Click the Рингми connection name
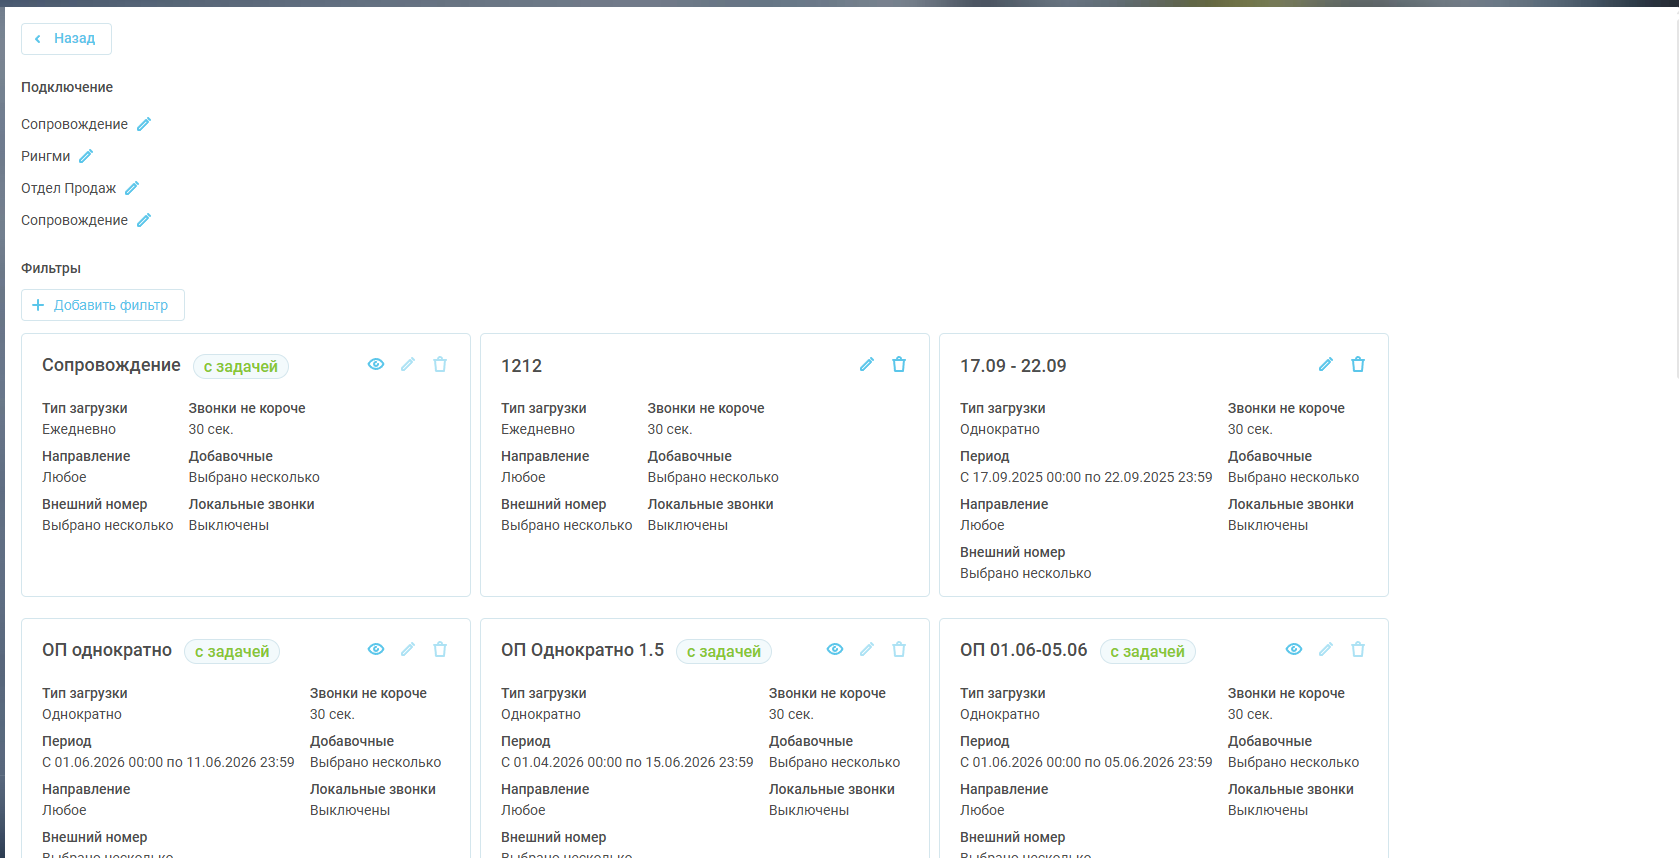Image resolution: width=1679 pixels, height=858 pixels. coord(46,156)
